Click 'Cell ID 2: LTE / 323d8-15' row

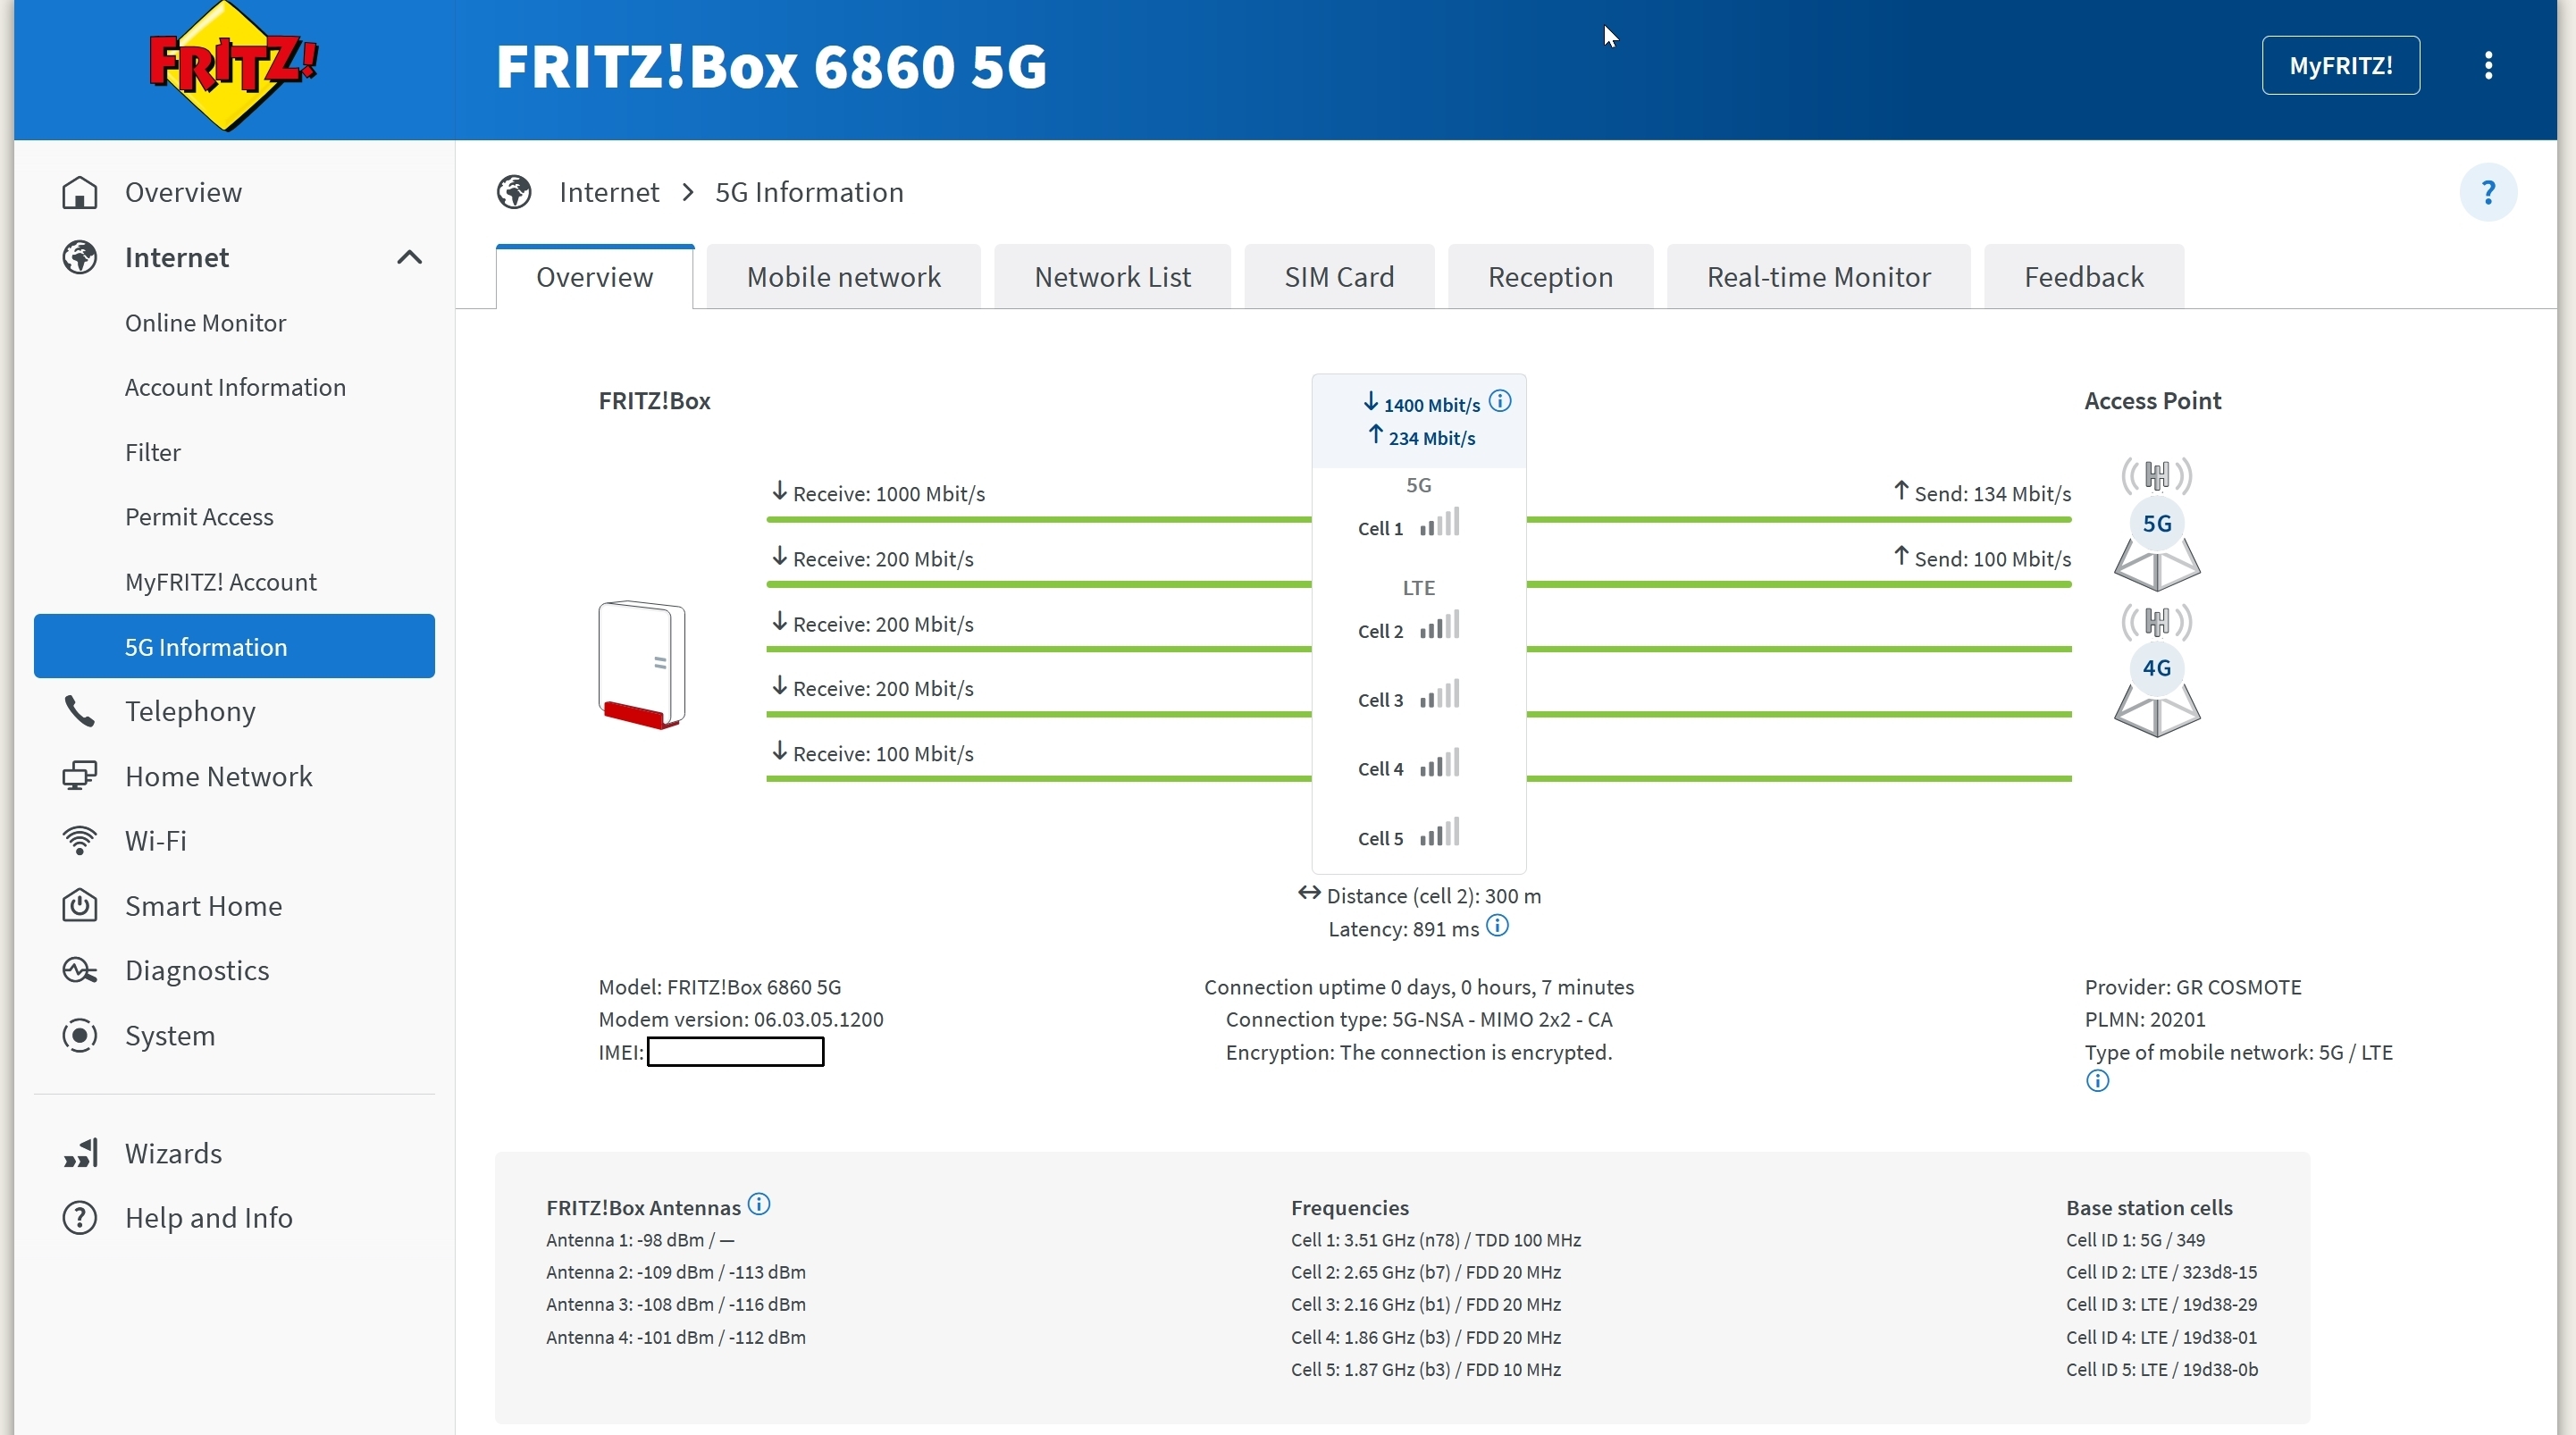tap(2161, 1272)
